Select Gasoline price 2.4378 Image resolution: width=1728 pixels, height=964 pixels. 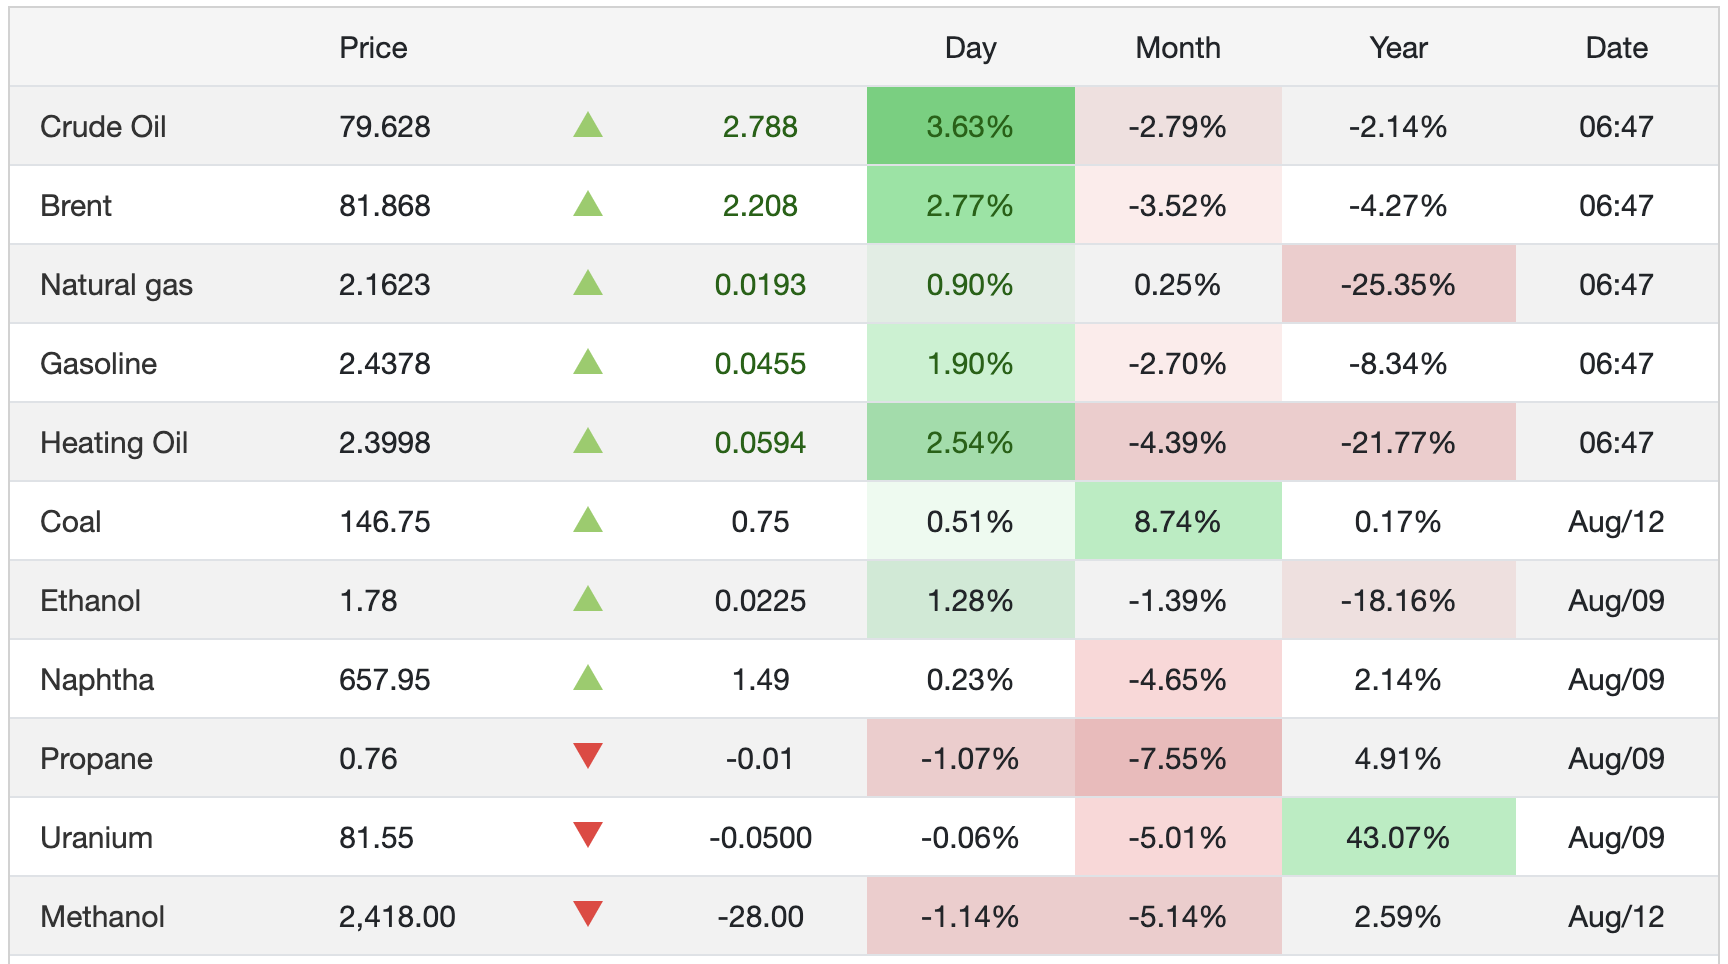coord(385,364)
